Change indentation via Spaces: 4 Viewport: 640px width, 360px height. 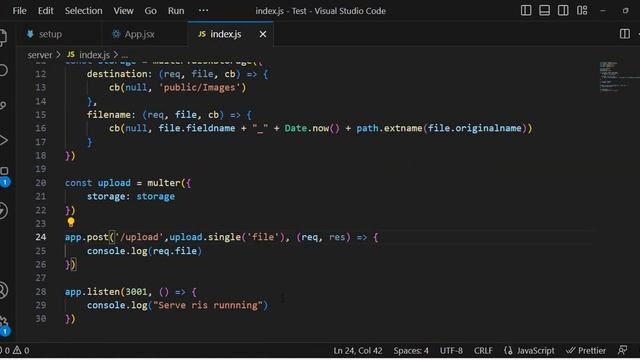(411, 351)
